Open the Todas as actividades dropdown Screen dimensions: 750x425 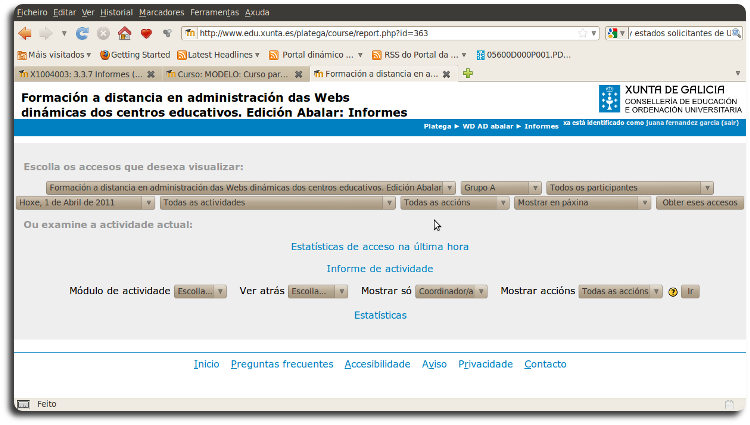pos(277,202)
